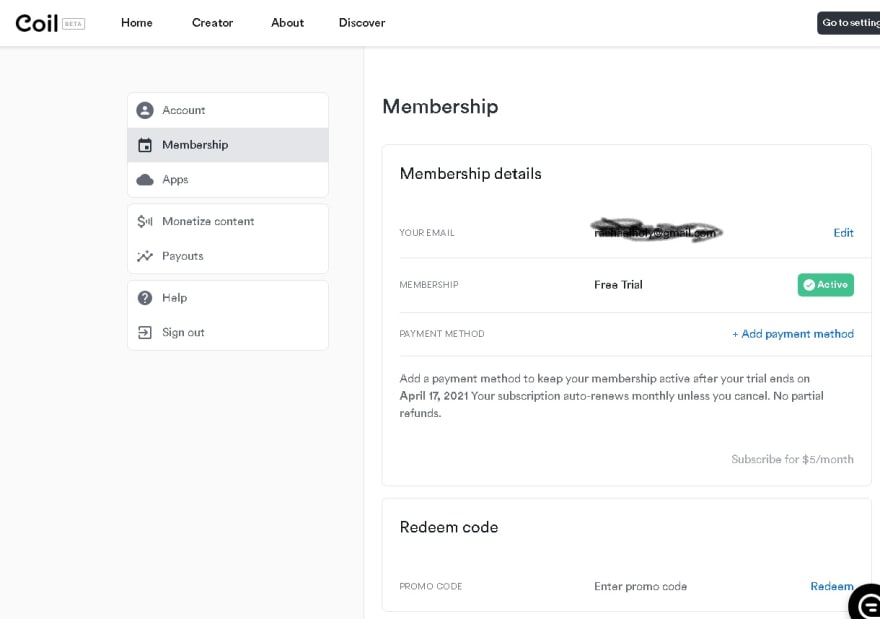Click Edit next to your email
This screenshot has height=619, width=880.
point(843,233)
